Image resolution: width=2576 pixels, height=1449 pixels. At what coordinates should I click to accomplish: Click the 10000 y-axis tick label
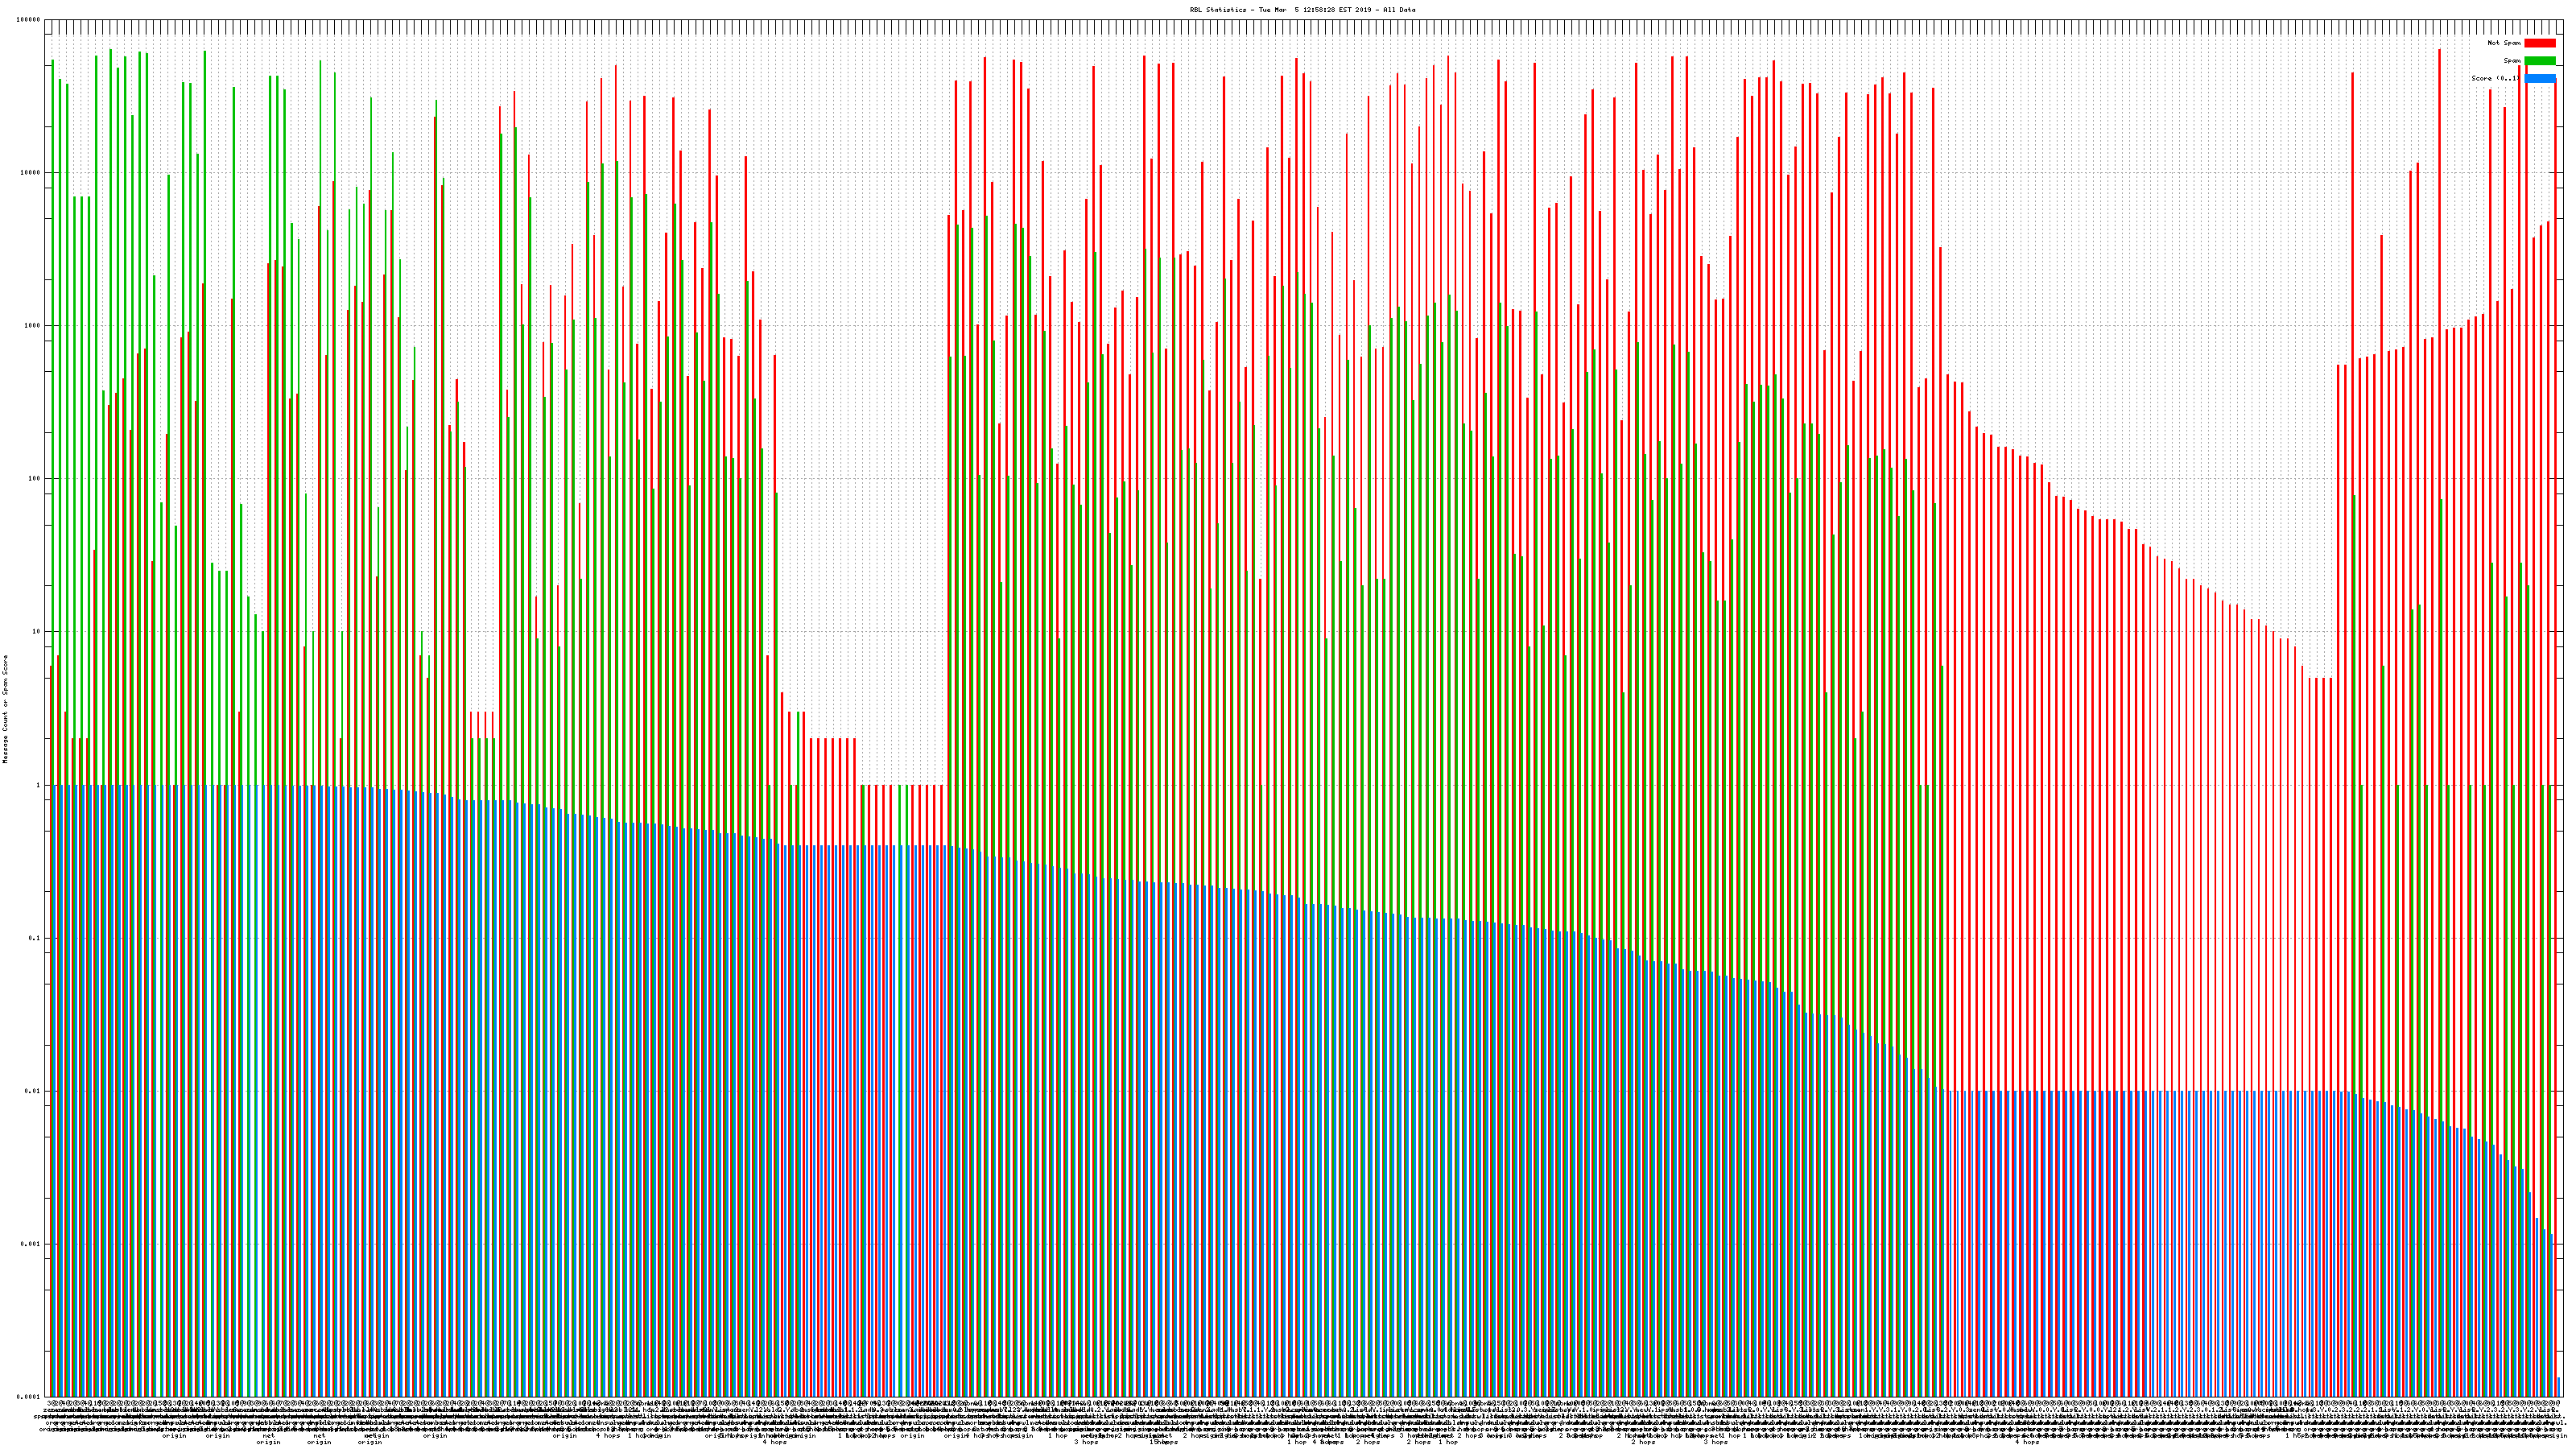[31, 173]
